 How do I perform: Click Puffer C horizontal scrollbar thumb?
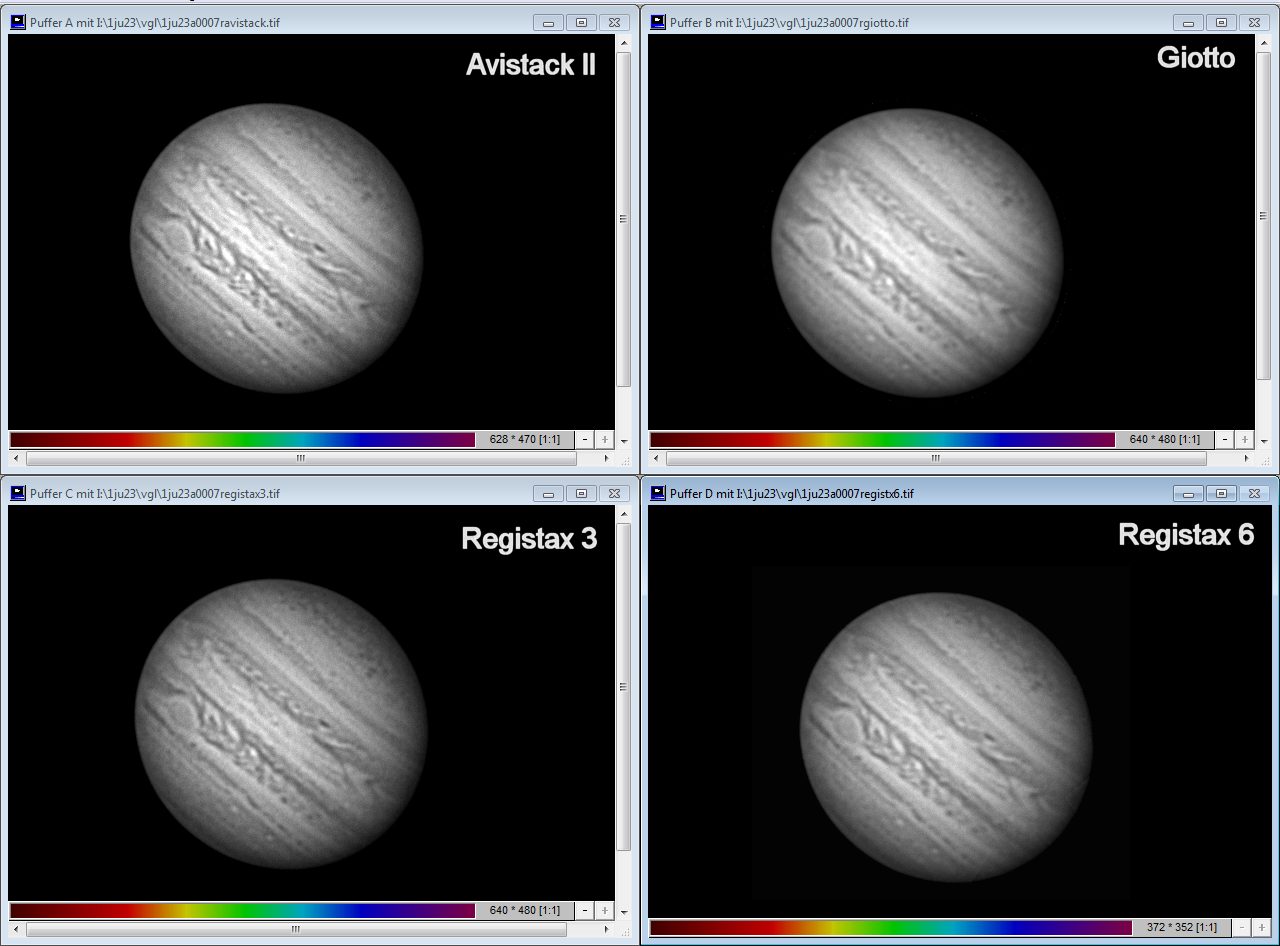[296, 929]
